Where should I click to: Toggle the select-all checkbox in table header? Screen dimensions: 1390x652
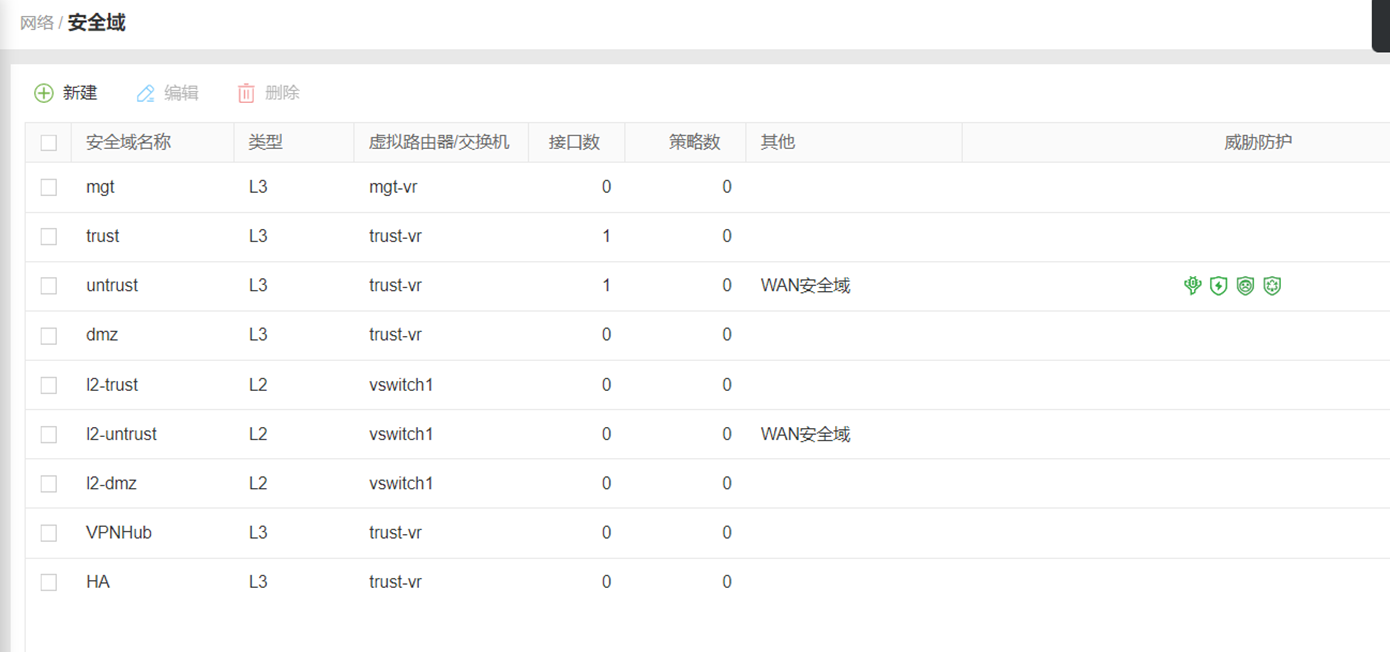pos(48,142)
